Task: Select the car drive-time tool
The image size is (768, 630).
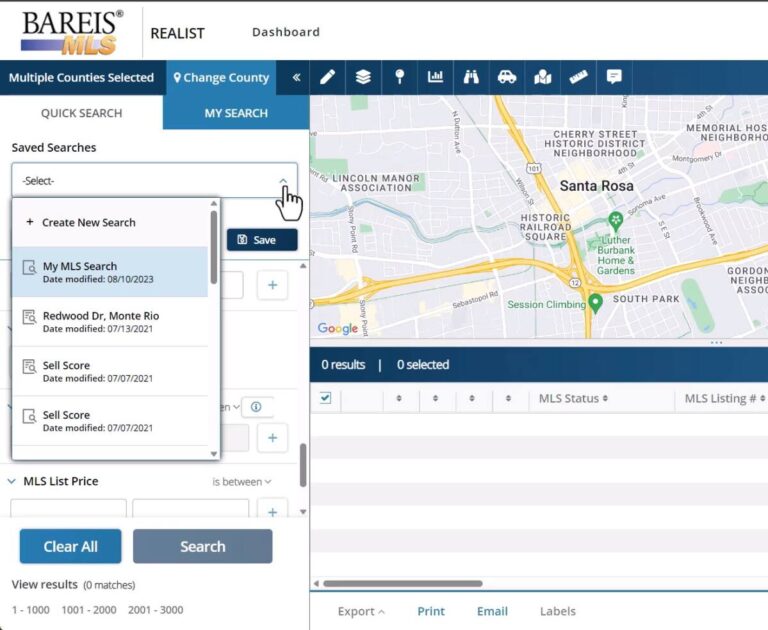Action: coord(507,77)
